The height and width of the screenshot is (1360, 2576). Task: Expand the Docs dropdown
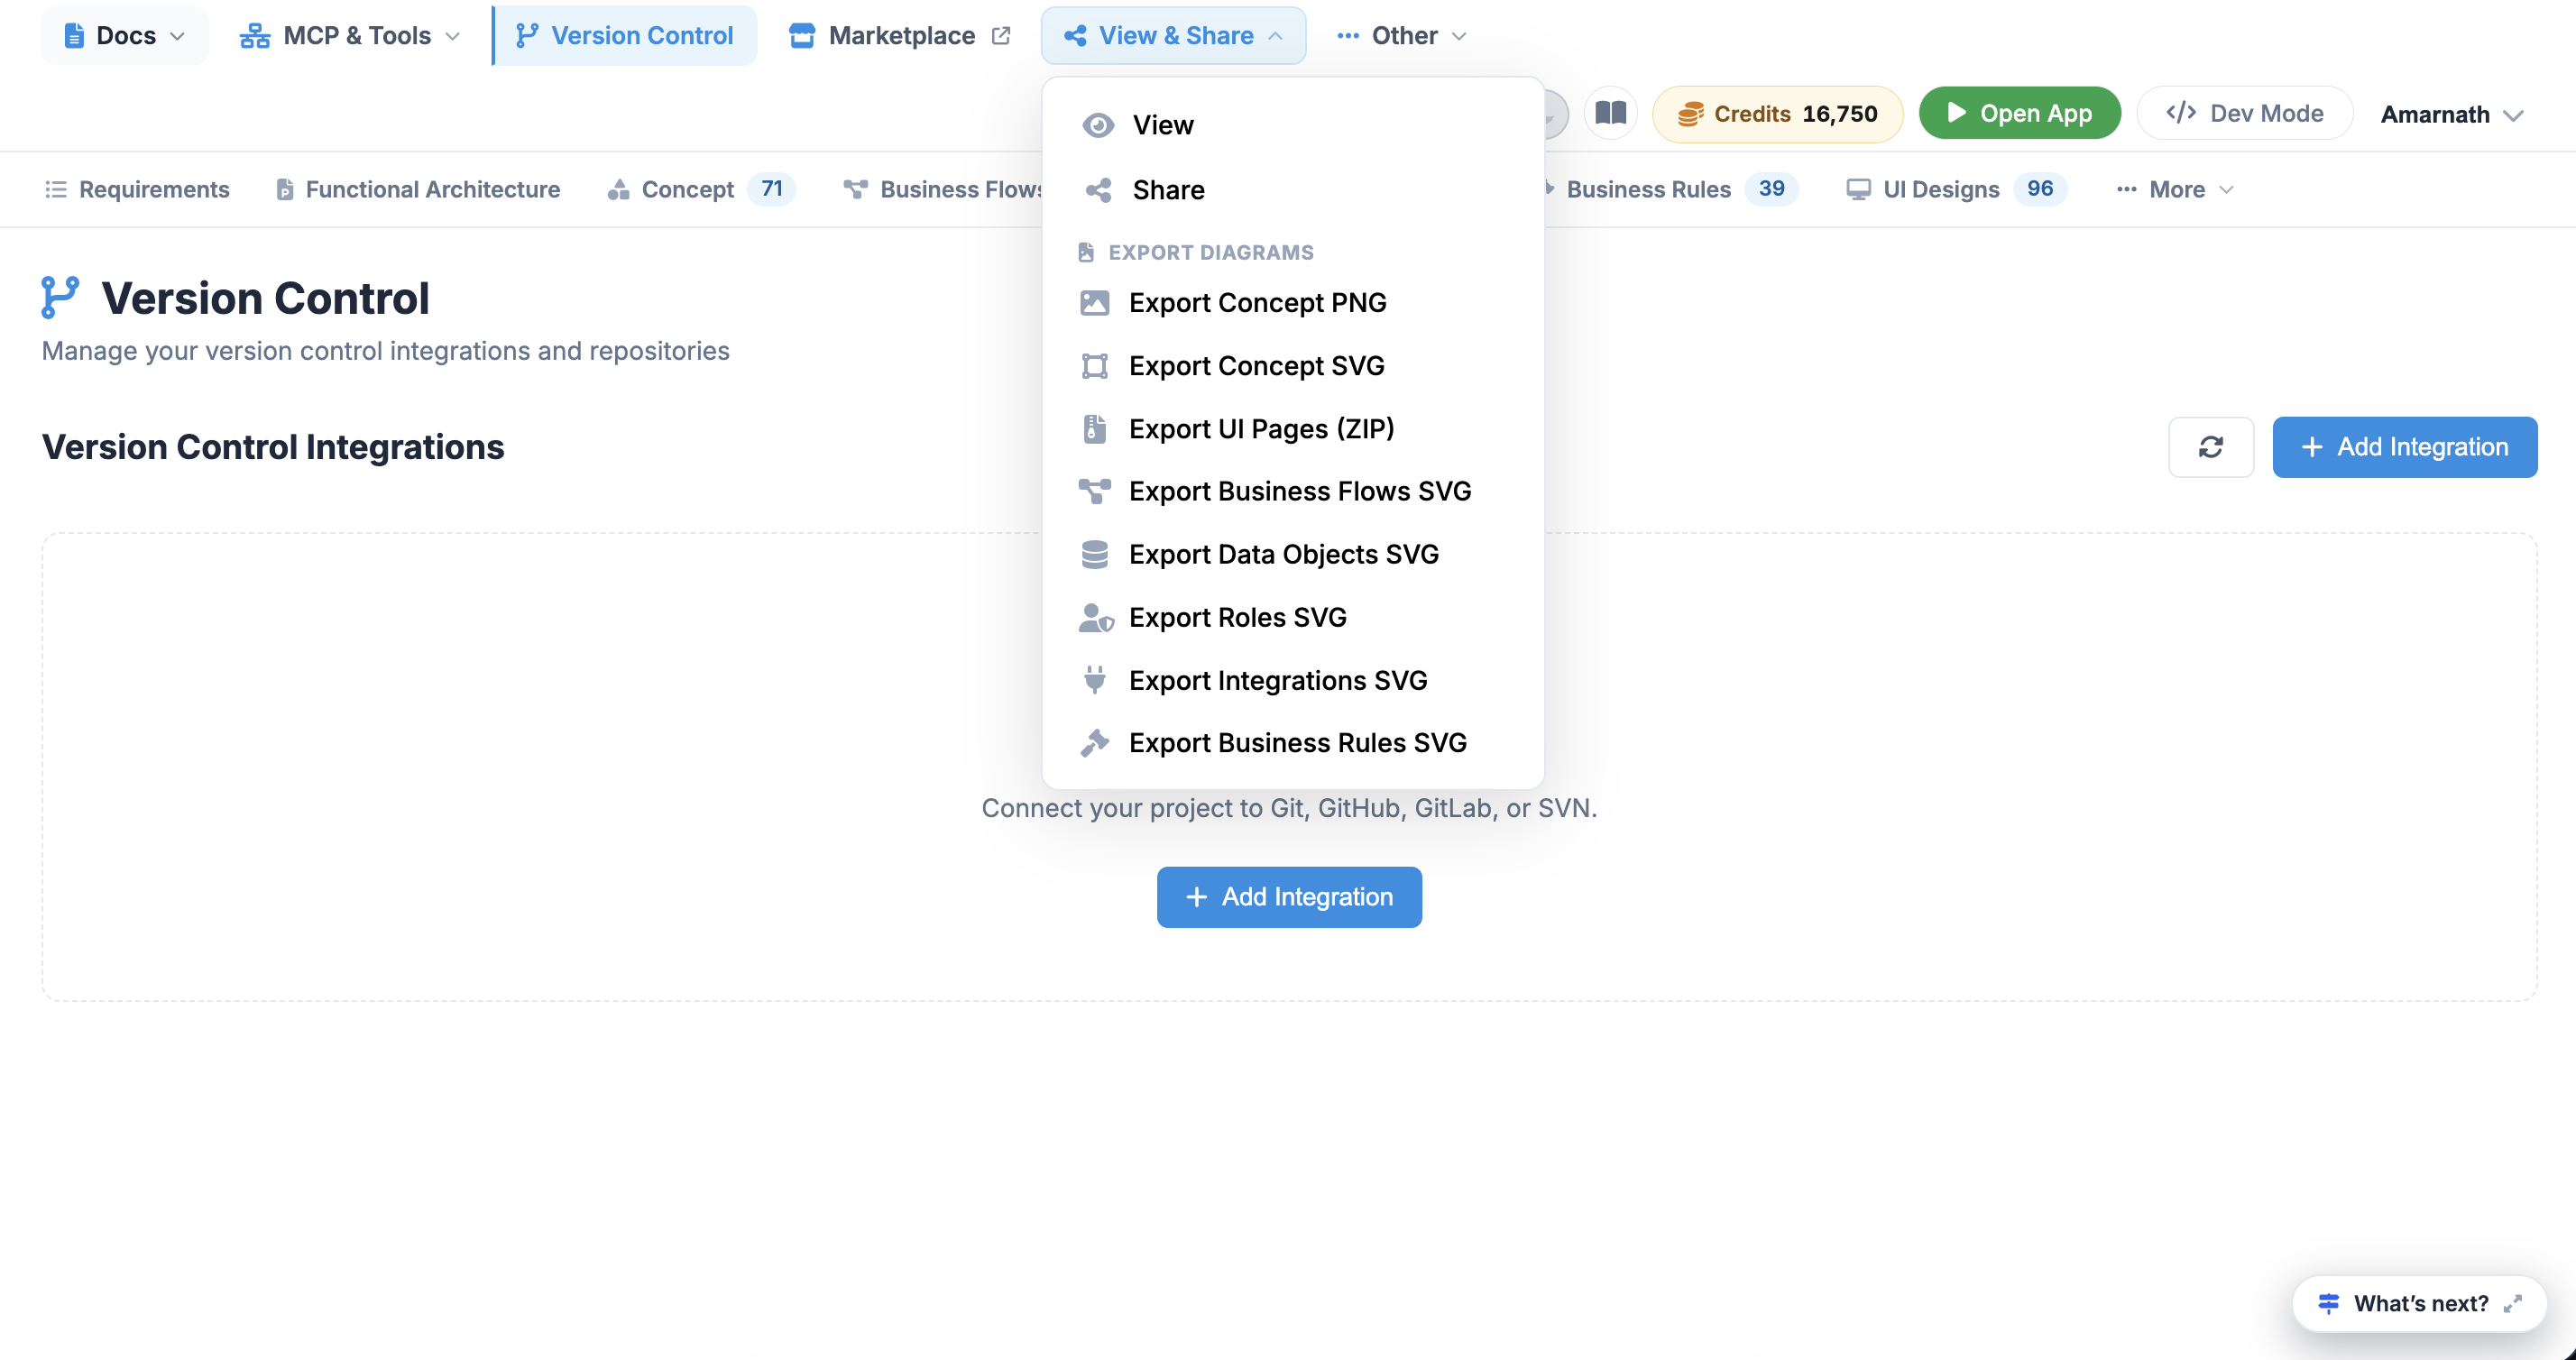(125, 36)
